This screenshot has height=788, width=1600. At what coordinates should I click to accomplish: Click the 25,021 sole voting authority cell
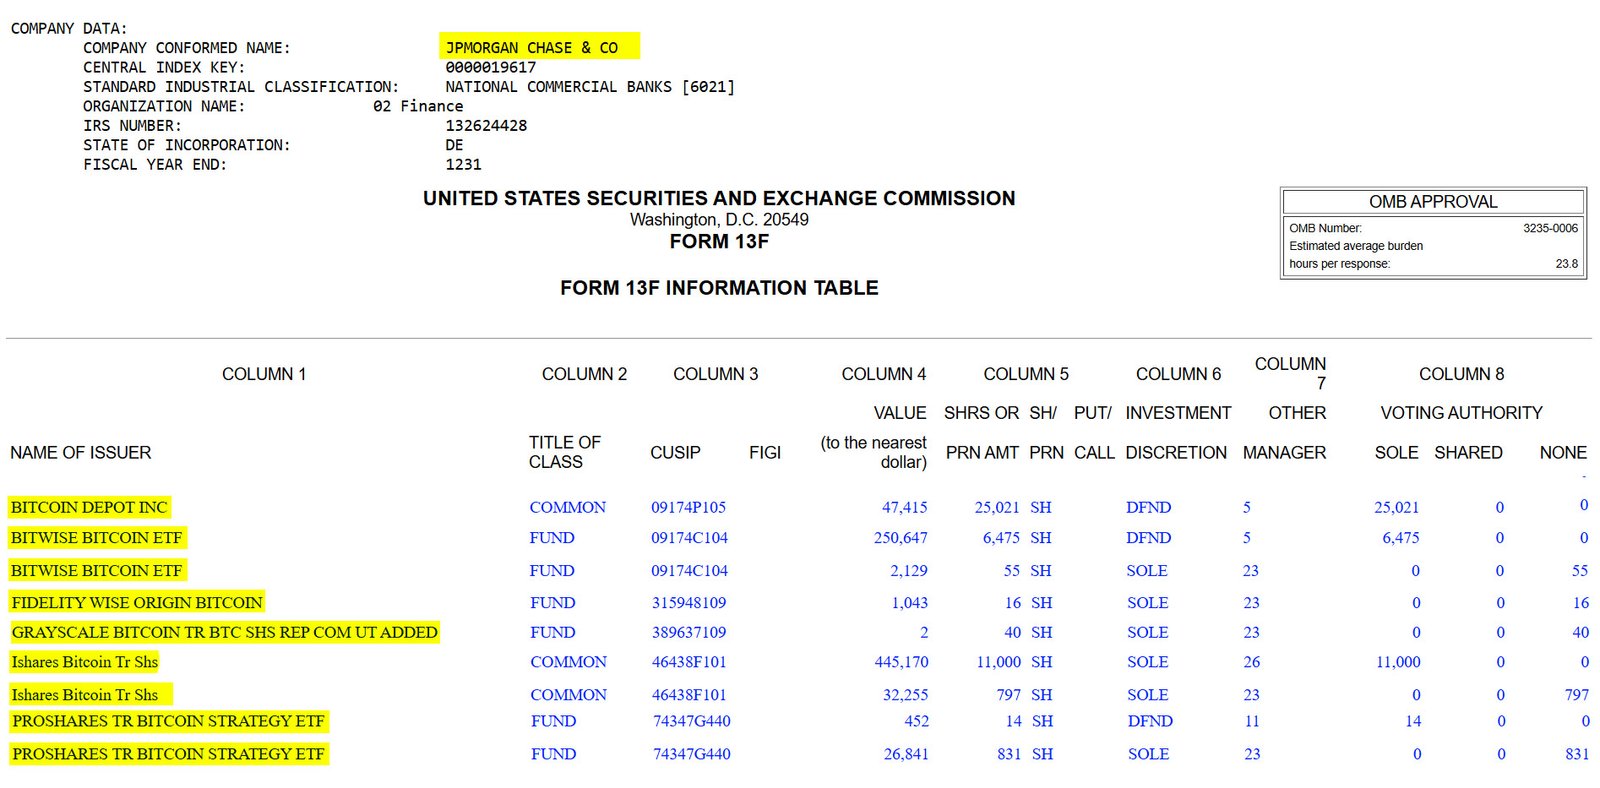coord(1396,507)
